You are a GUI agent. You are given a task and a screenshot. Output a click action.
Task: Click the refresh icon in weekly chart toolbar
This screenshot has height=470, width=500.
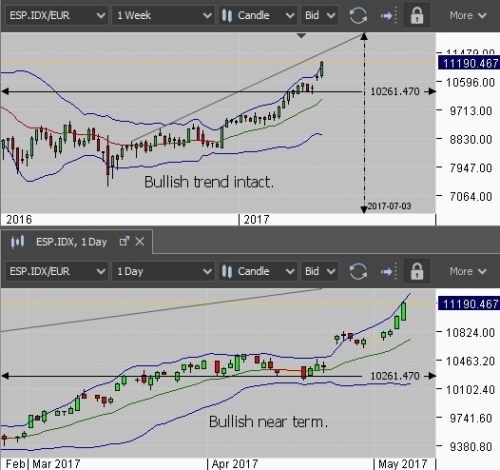point(358,15)
